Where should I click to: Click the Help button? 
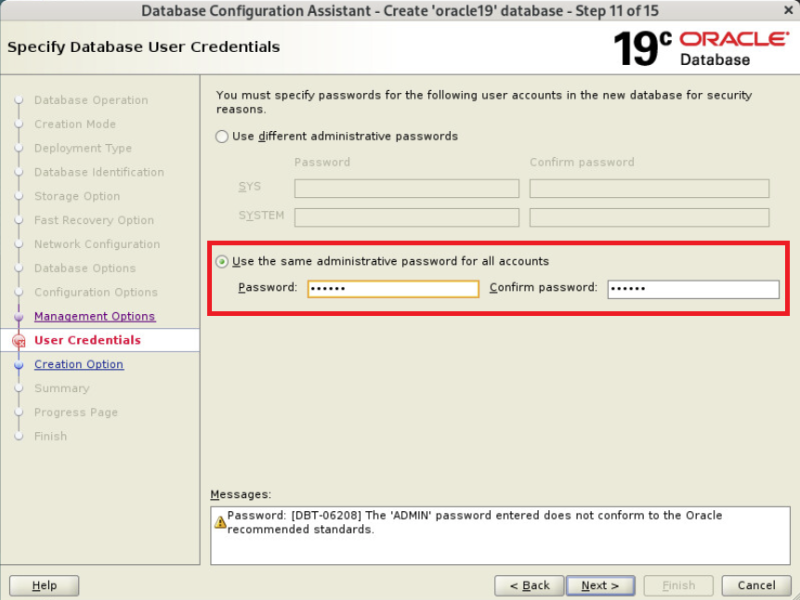pos(44,585)
